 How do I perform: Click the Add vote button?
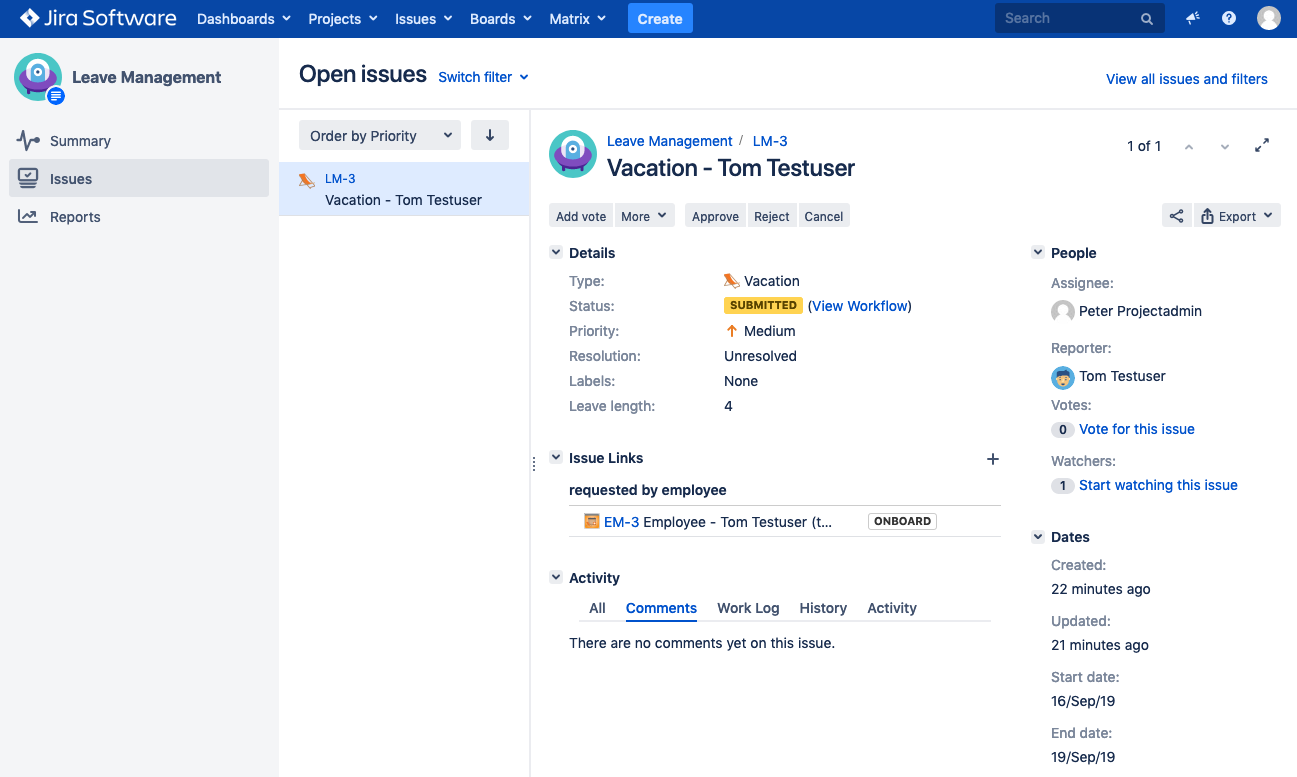point(581,216)
